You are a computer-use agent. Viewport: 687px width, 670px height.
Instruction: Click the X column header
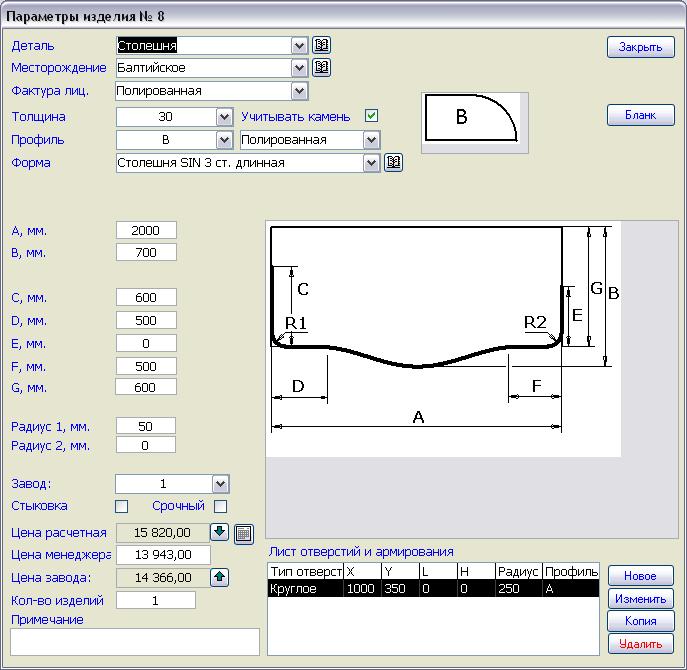pos(363,571)
